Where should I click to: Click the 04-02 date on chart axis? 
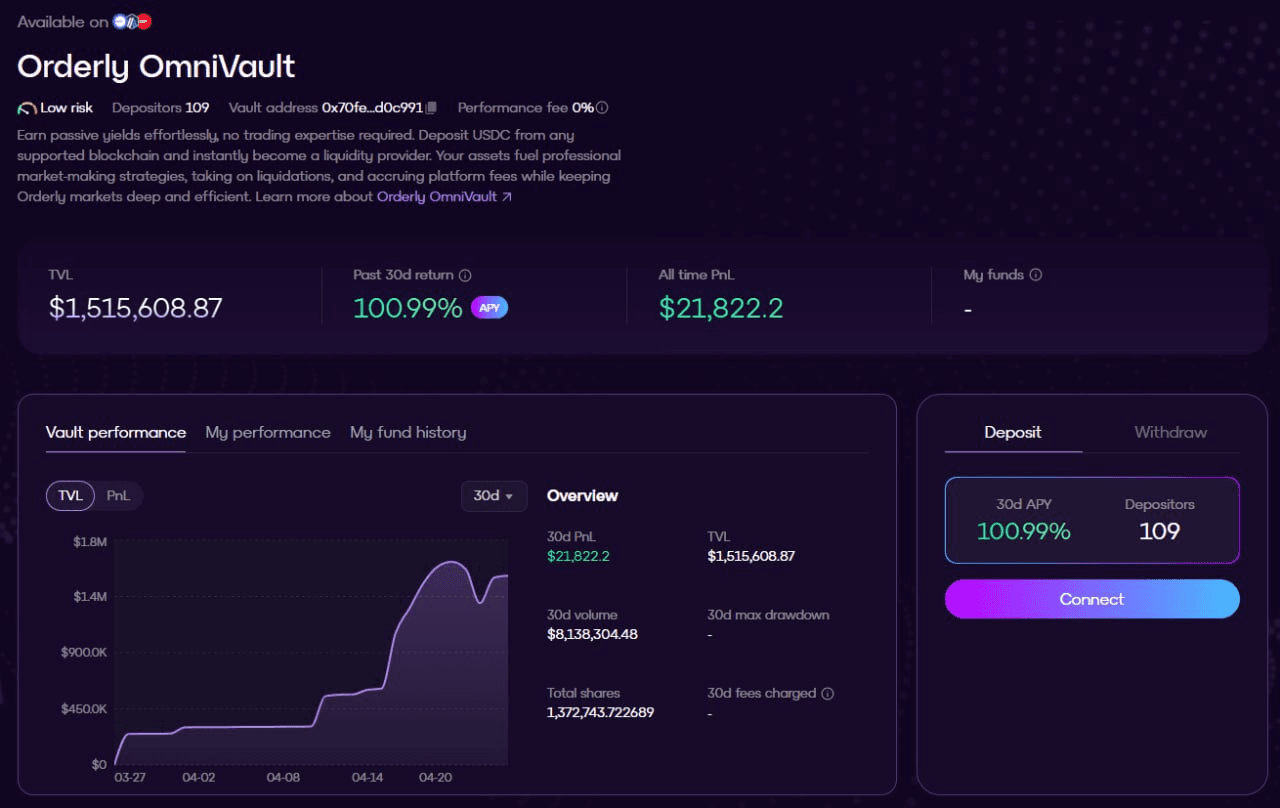(x=199, y=777)
